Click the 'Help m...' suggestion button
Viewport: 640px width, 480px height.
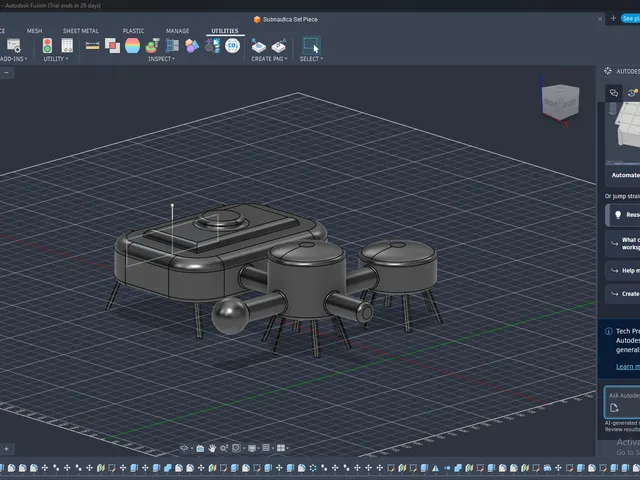[x=622, y=271]
